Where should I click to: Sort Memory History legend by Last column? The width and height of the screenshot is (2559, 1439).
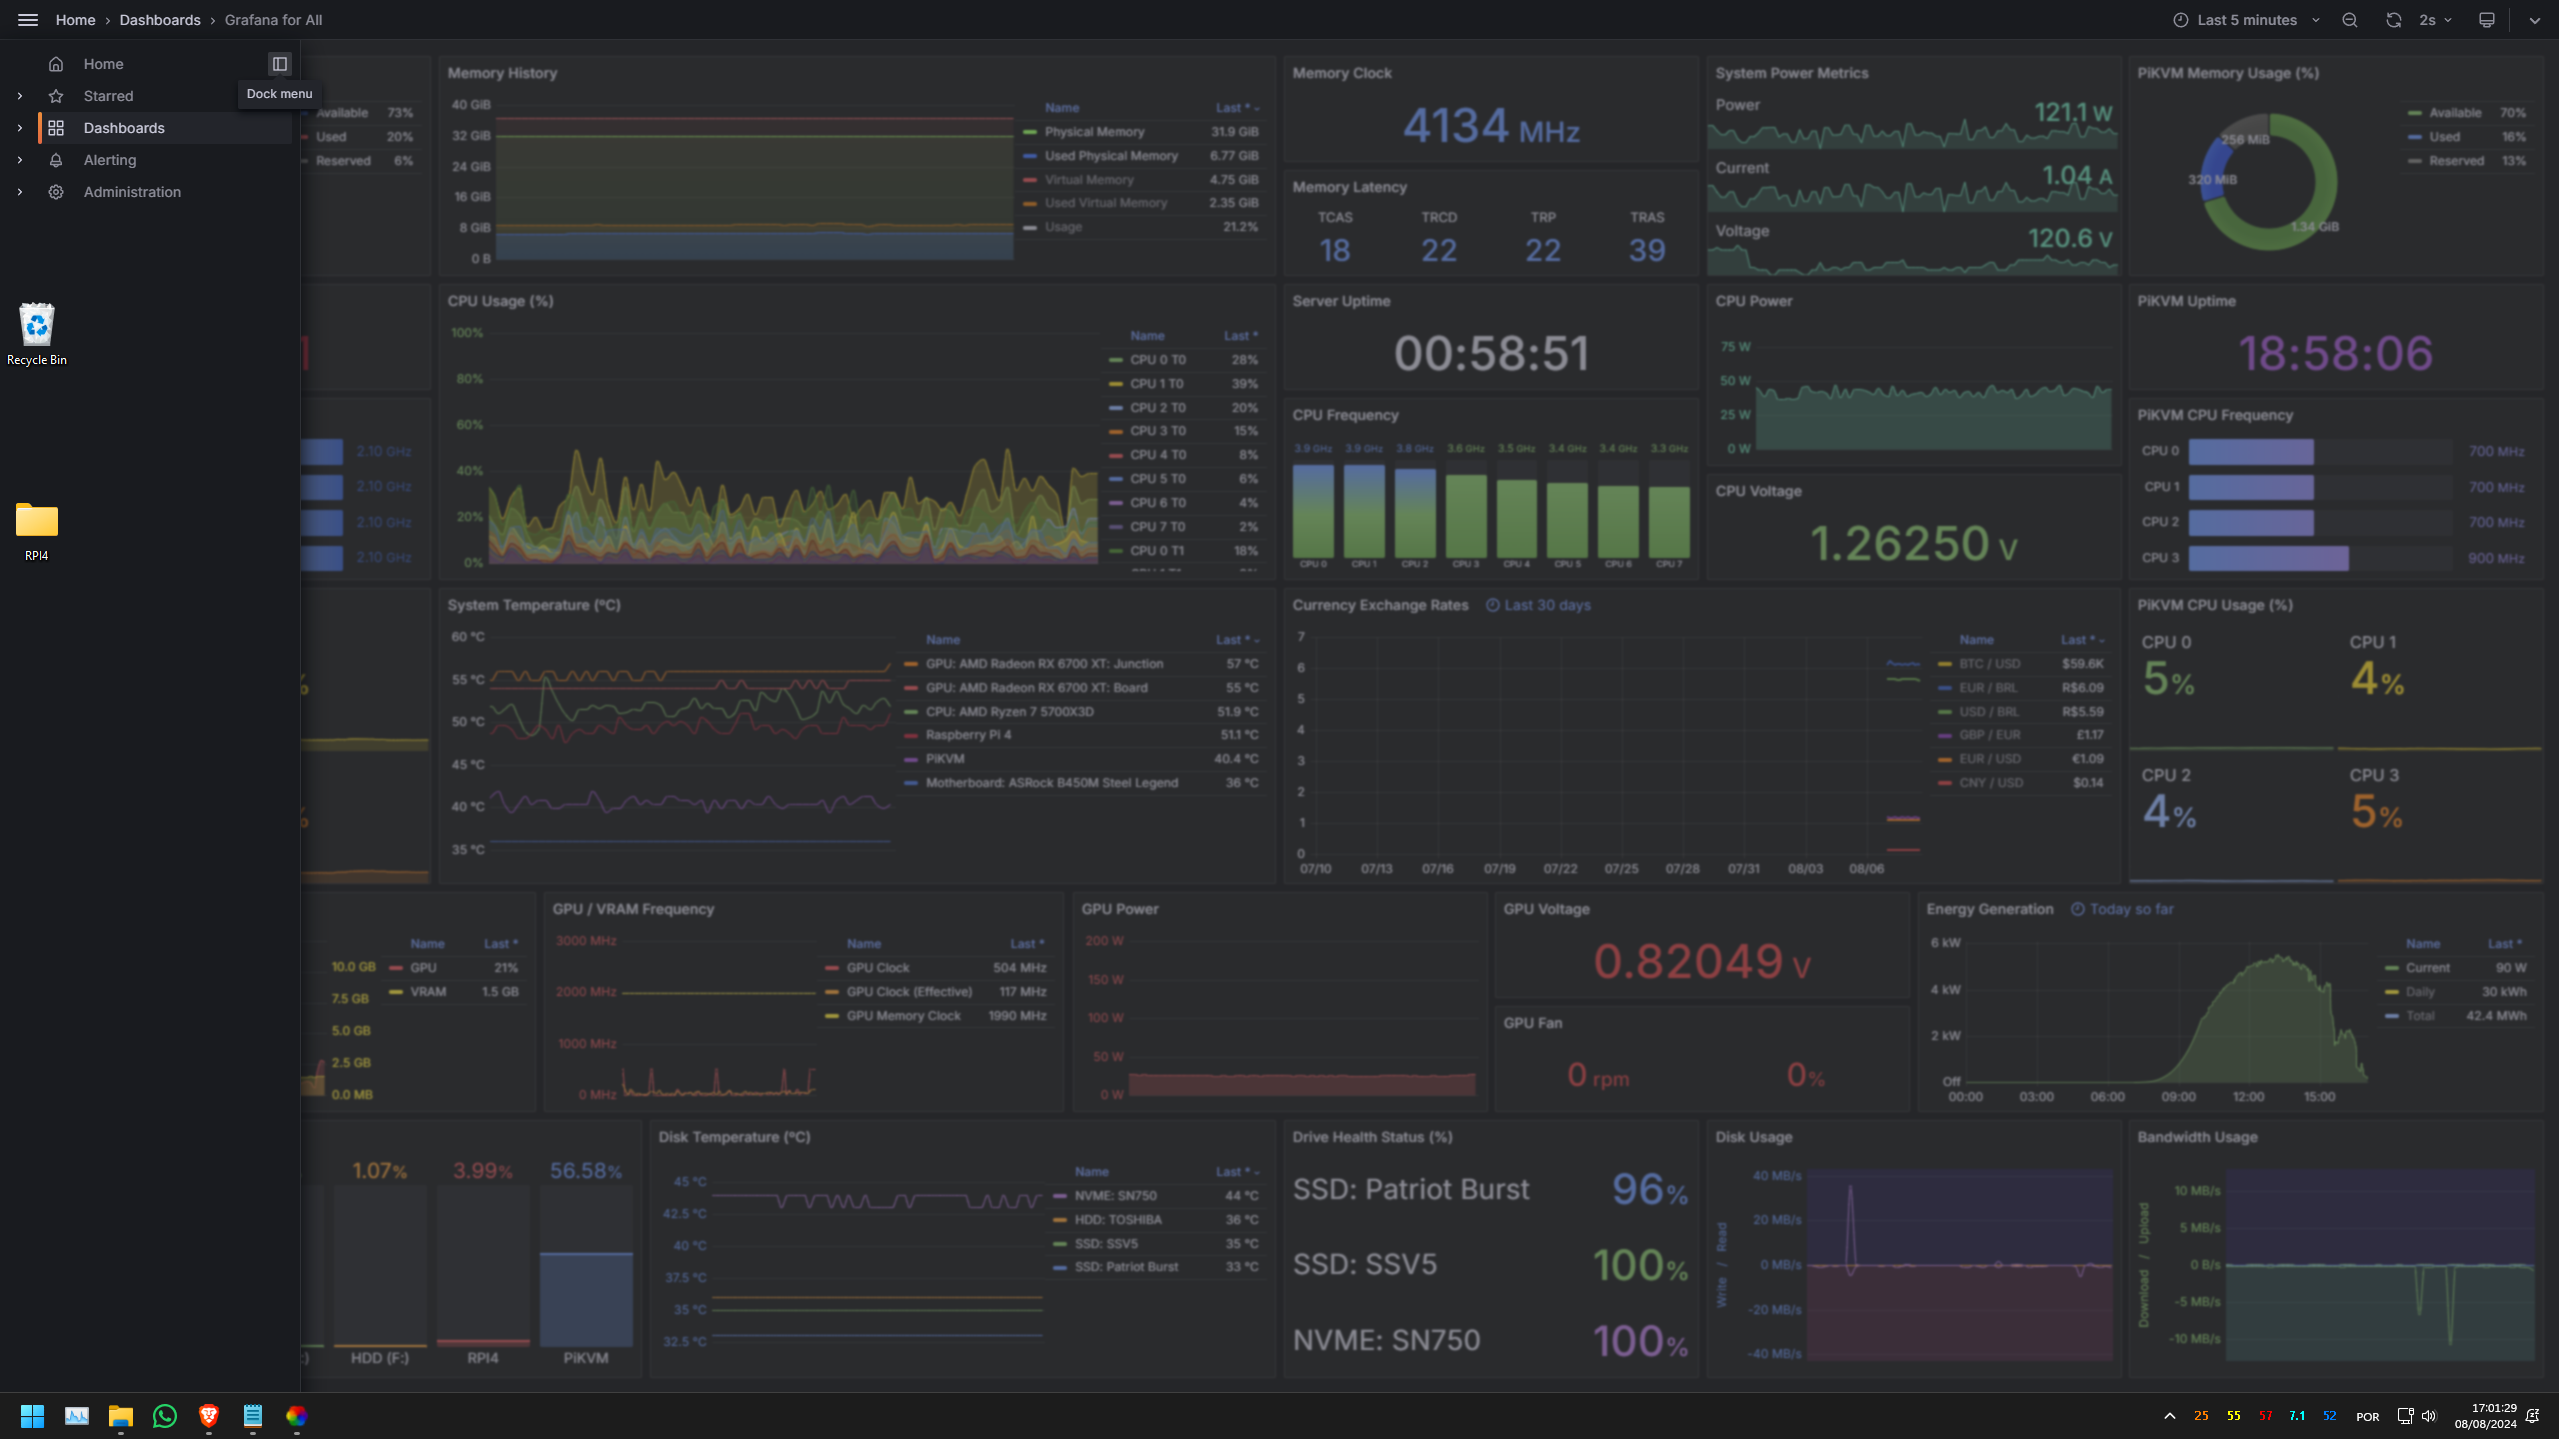pos(1237,108)
